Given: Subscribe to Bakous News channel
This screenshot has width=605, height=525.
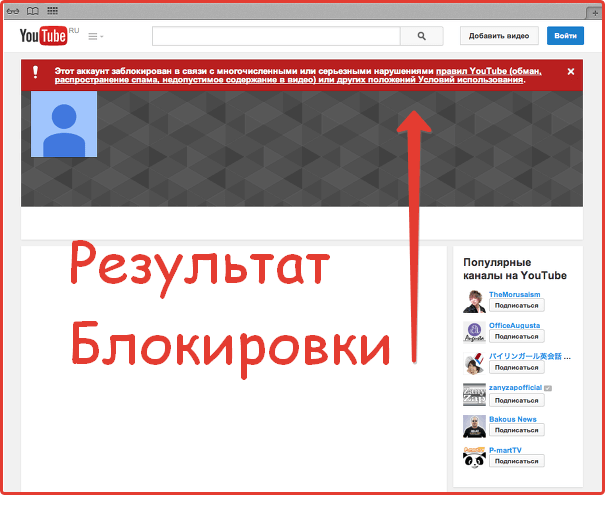Looking at the screenshot, I should pos(515,430).
